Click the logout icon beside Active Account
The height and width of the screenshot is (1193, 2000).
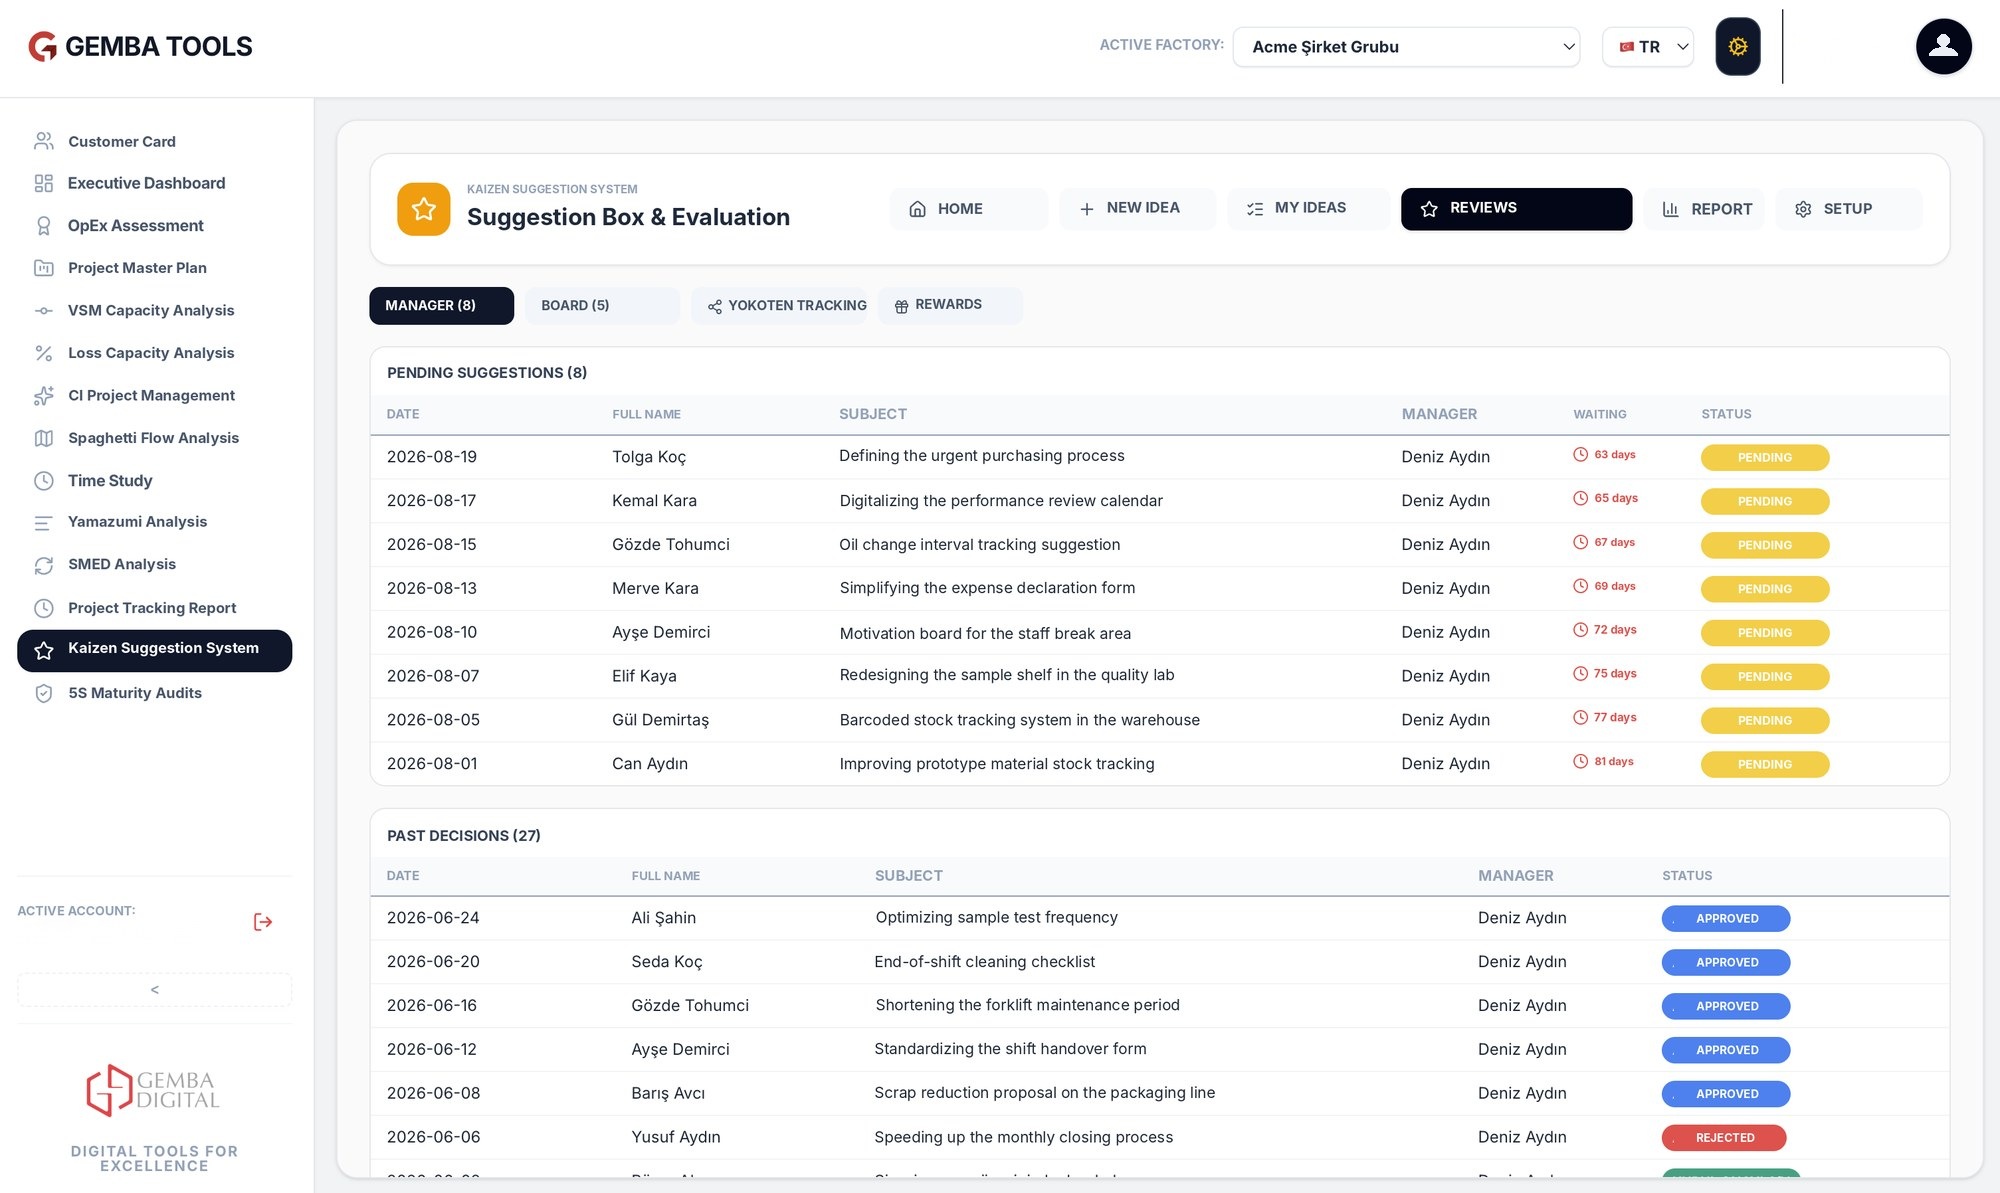(x=263, y=922)
